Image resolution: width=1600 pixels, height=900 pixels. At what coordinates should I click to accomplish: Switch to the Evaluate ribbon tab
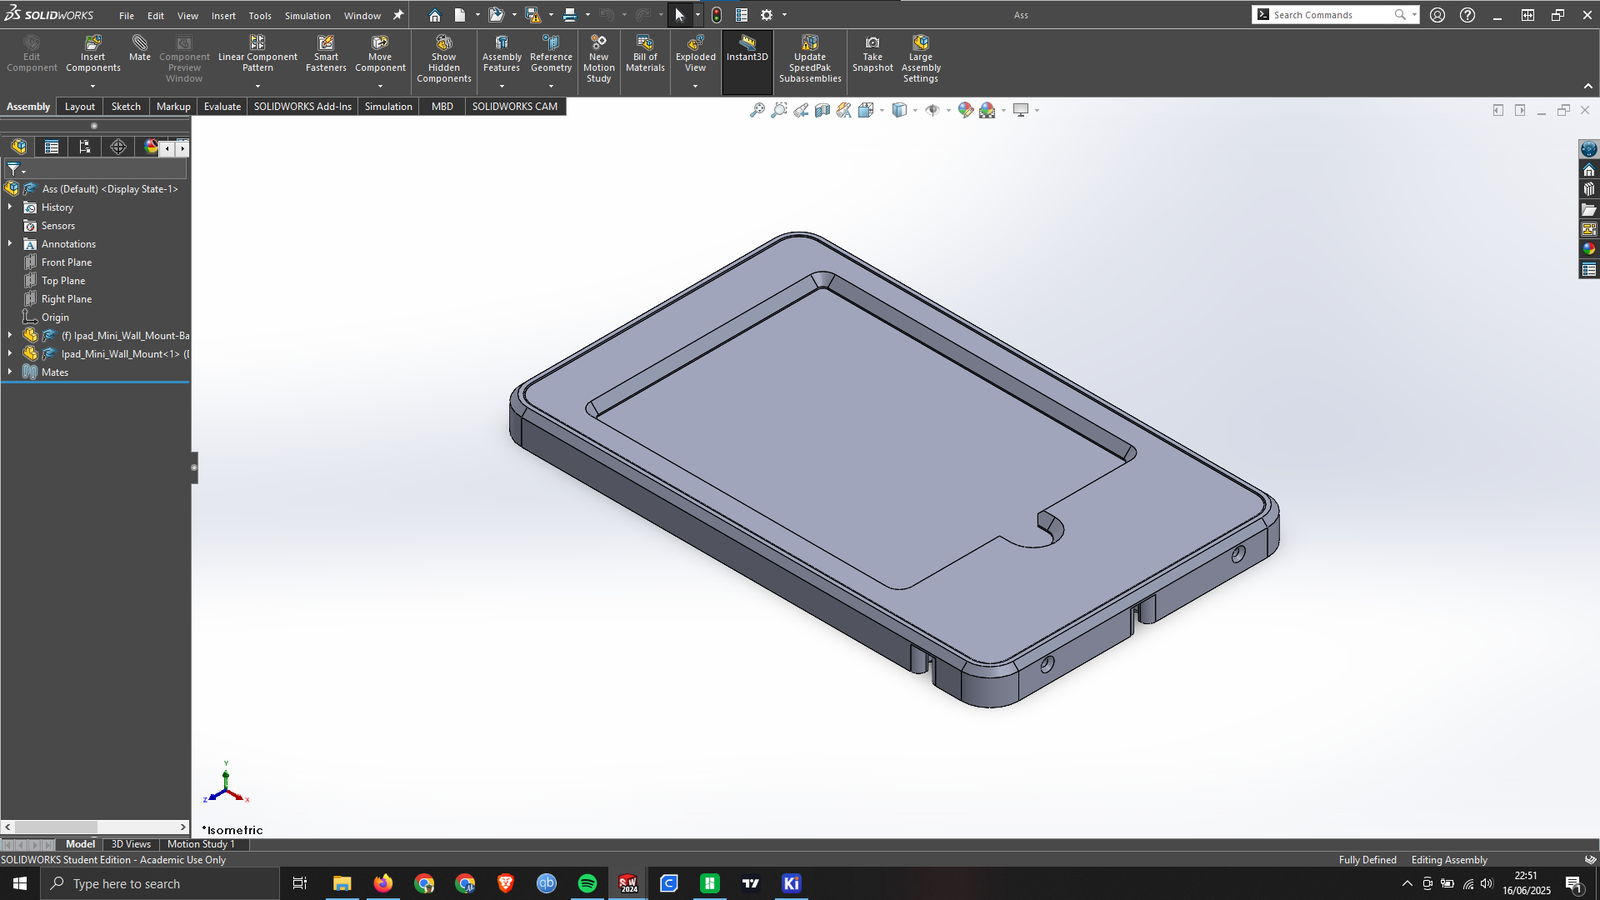tap(222, 106)
